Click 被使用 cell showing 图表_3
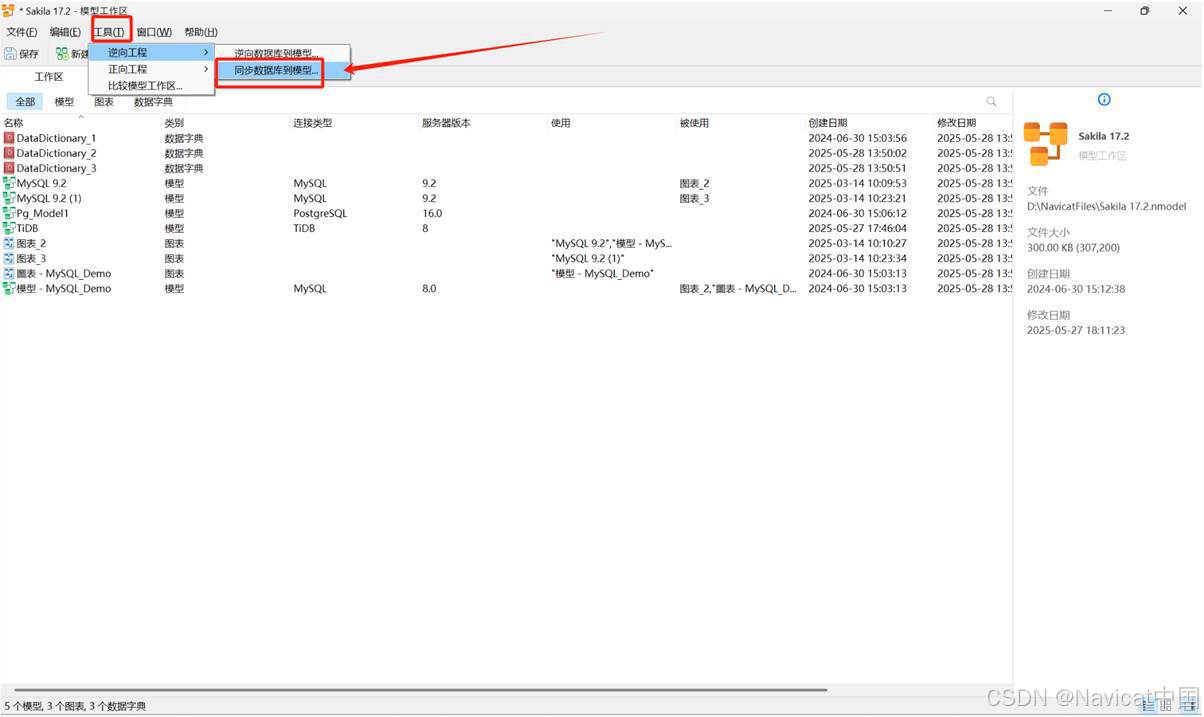This screenshot has height=717, width=1204. click(x=694, y=198)
